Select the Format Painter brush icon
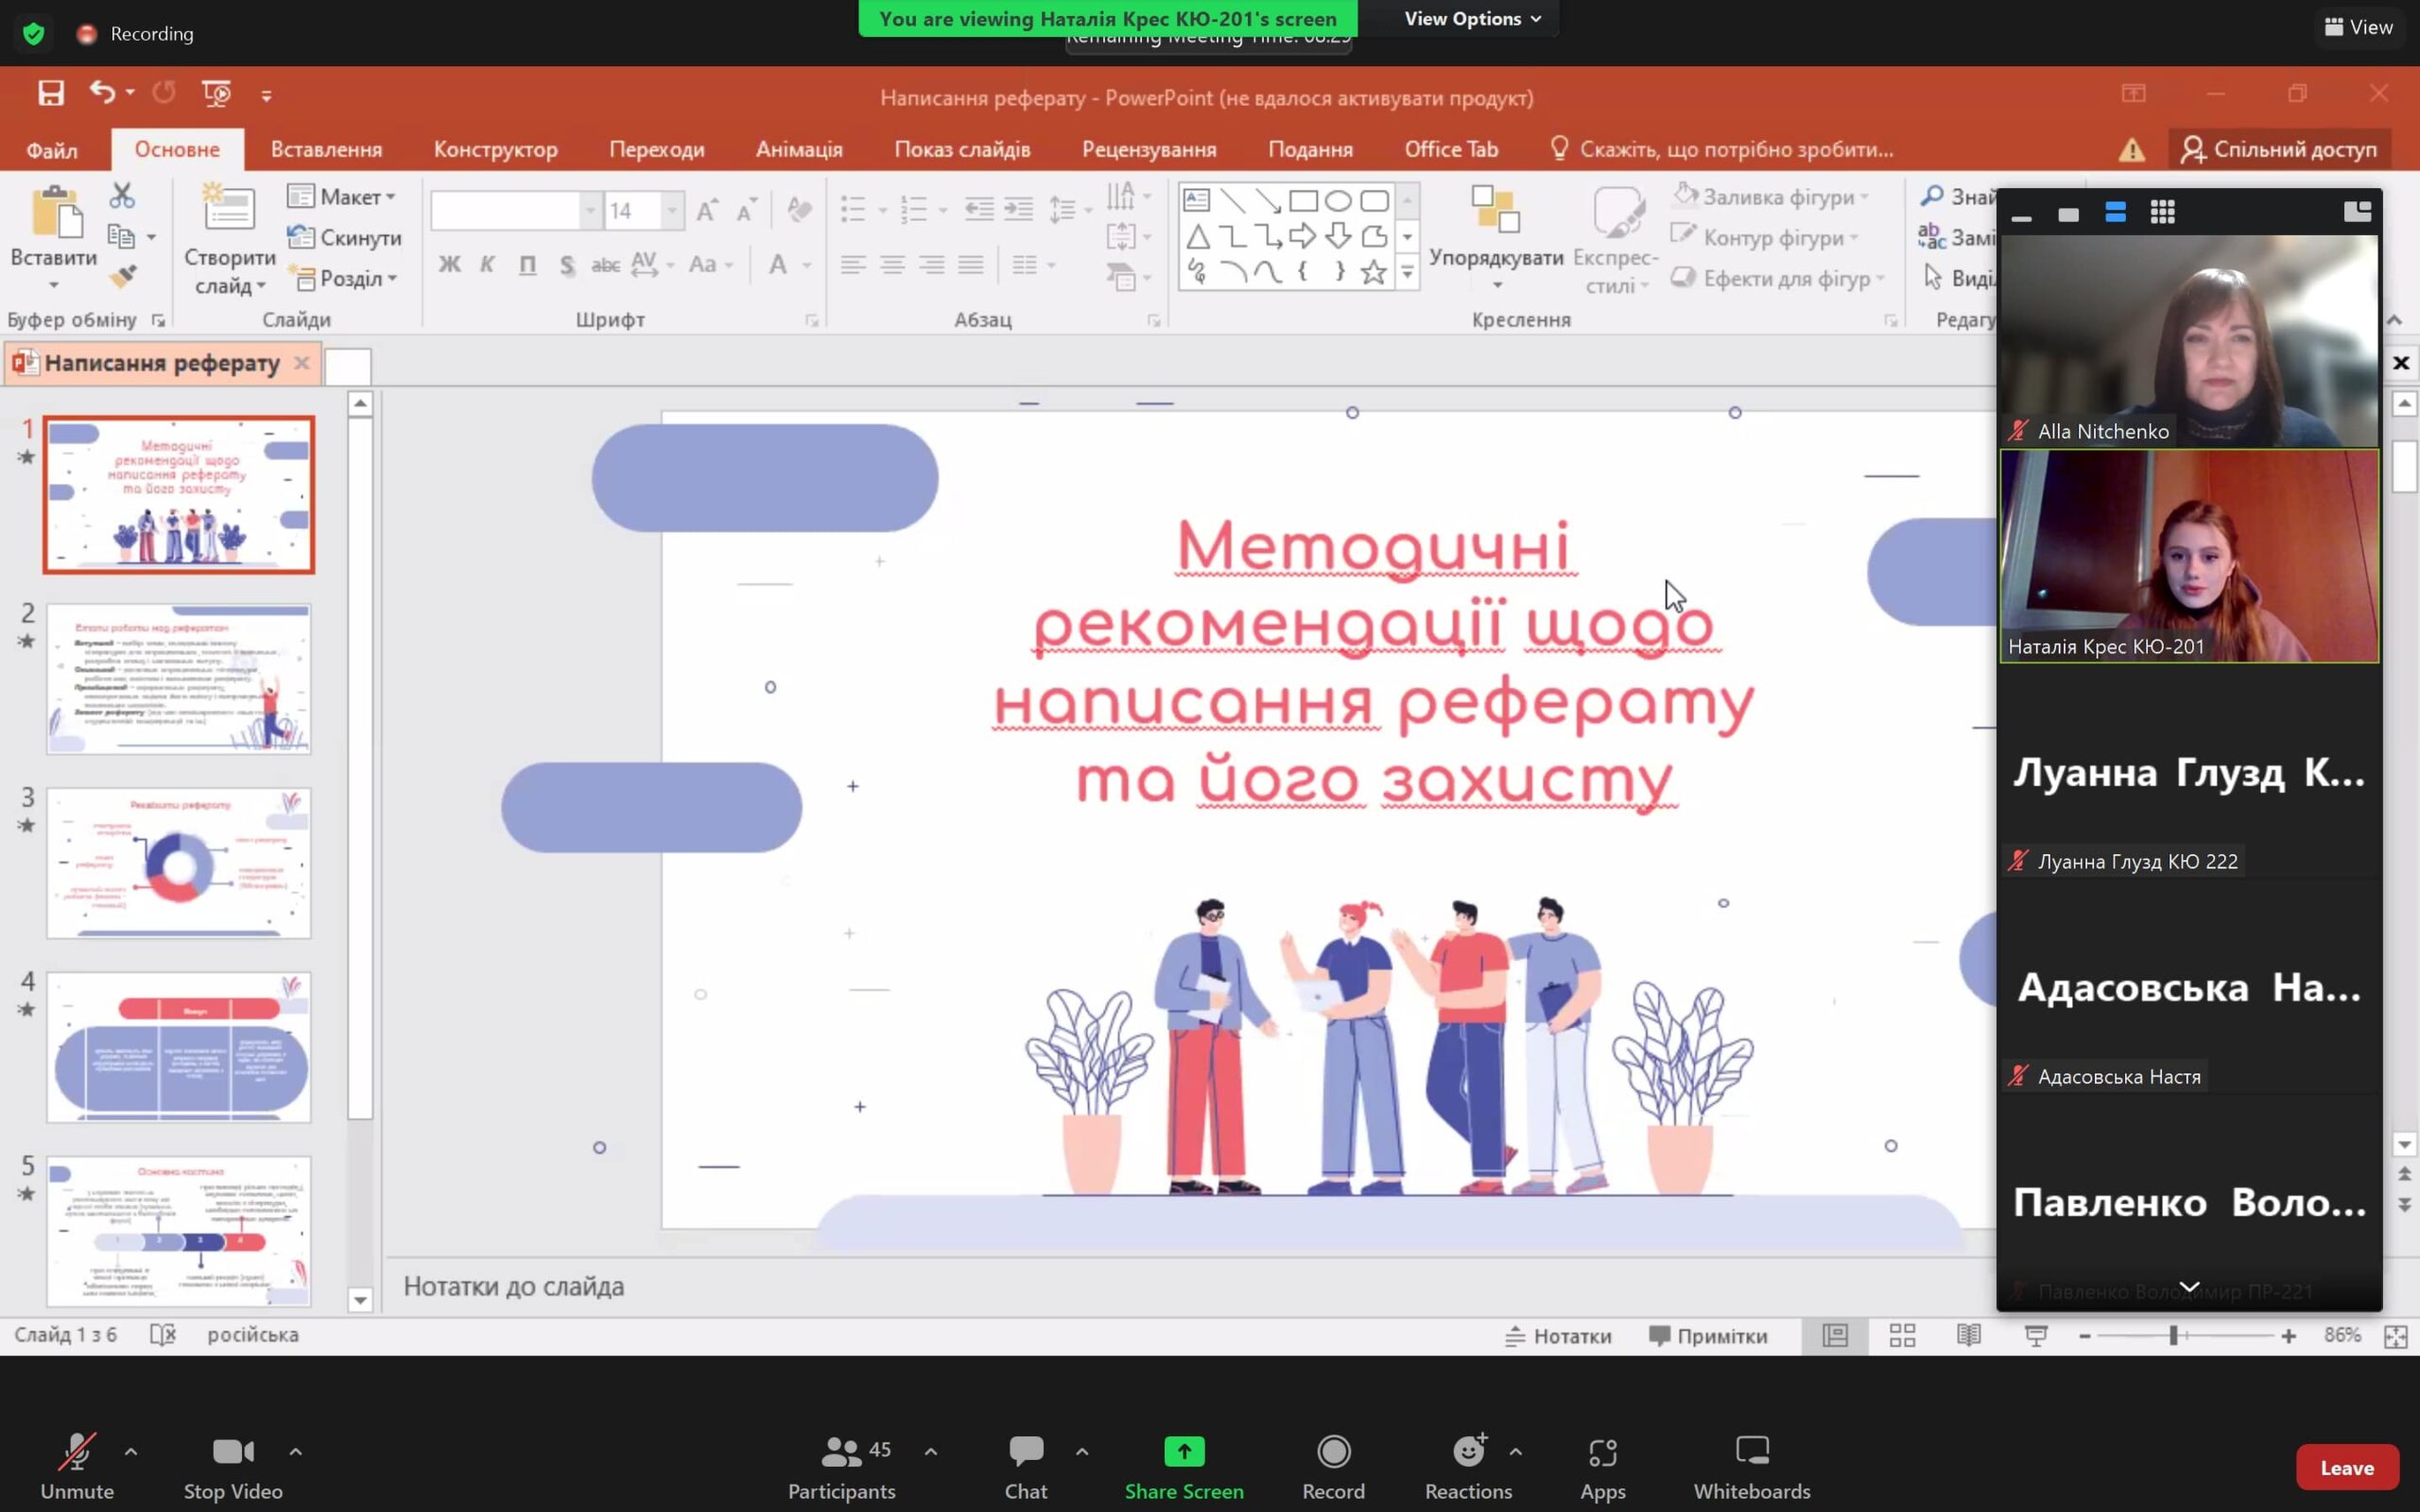The width and height of the screenshot is (2420, 1512). [x=122, y=276]
